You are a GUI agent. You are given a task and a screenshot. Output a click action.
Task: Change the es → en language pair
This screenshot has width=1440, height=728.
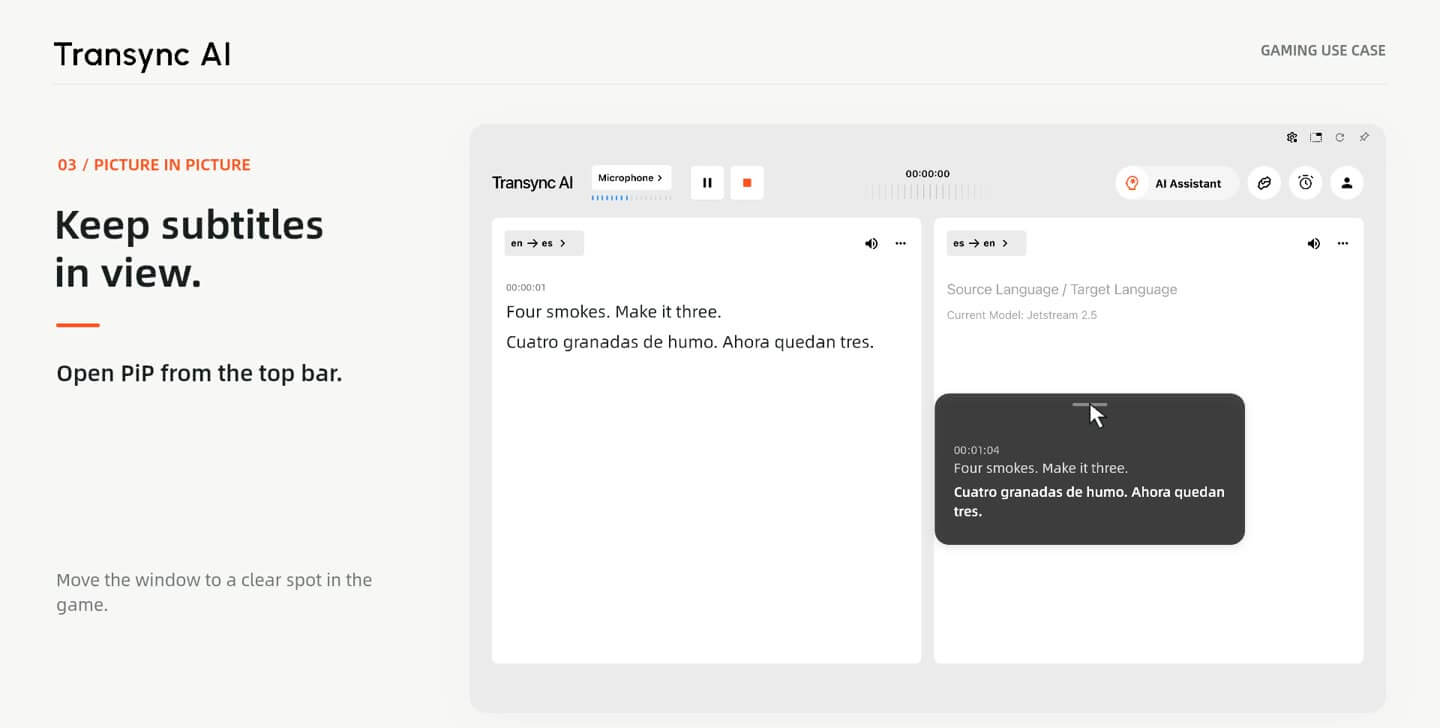[986, 243]
